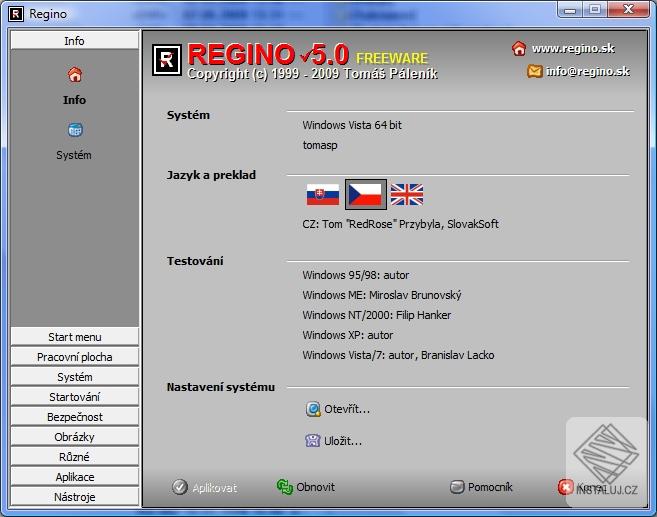657x517 pixels.
Task: Click the Regino R logo in header
Action: pos(167,60)
